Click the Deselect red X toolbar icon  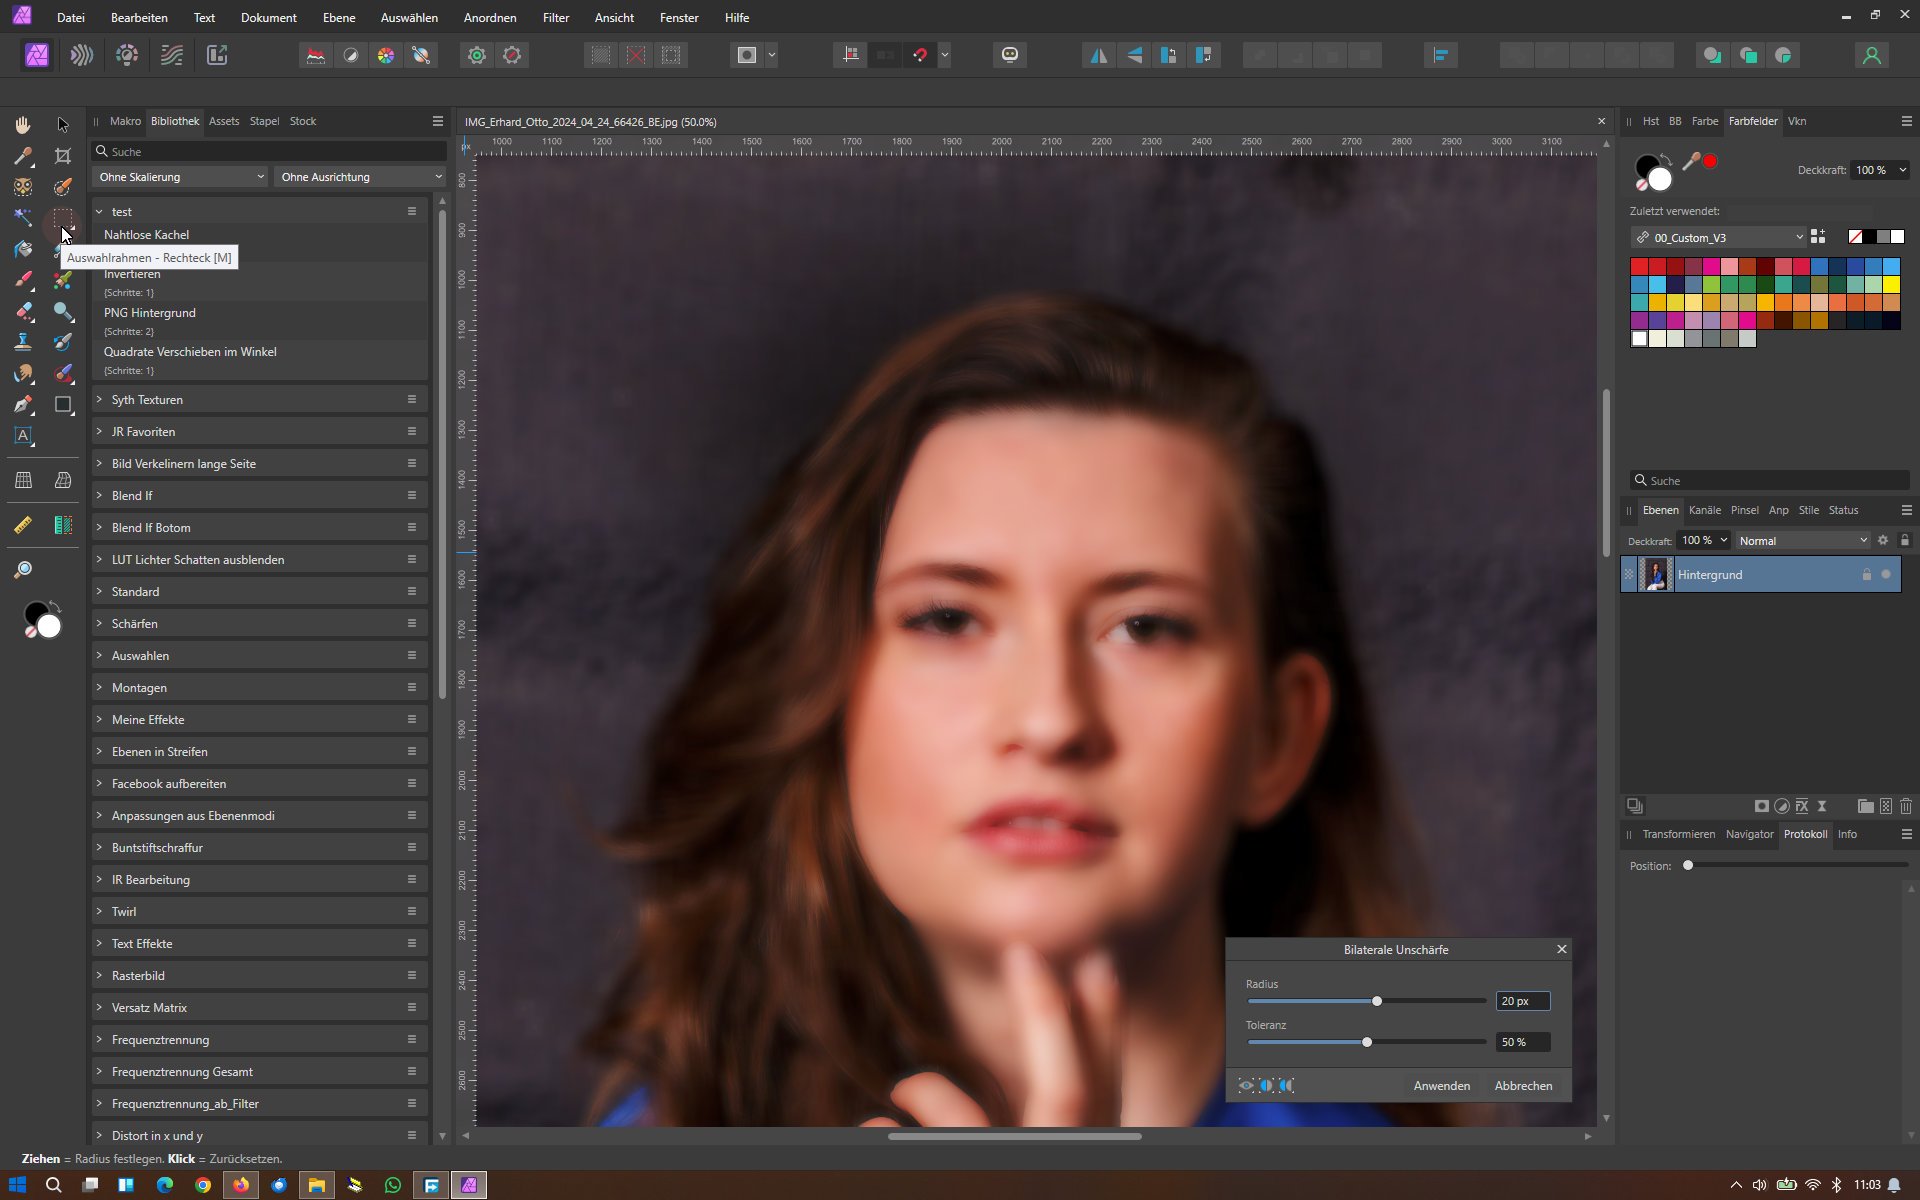pos(636,55)
